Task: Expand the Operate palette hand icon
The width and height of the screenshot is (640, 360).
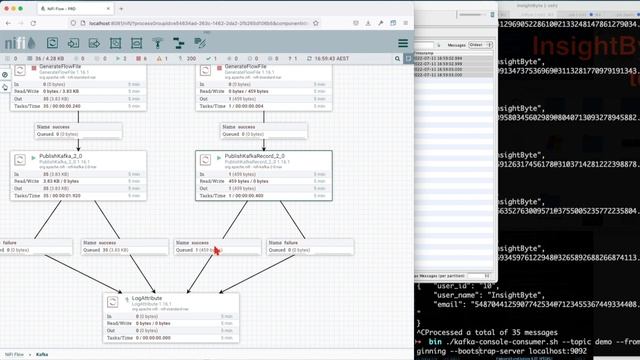Action: pos(5,87)
